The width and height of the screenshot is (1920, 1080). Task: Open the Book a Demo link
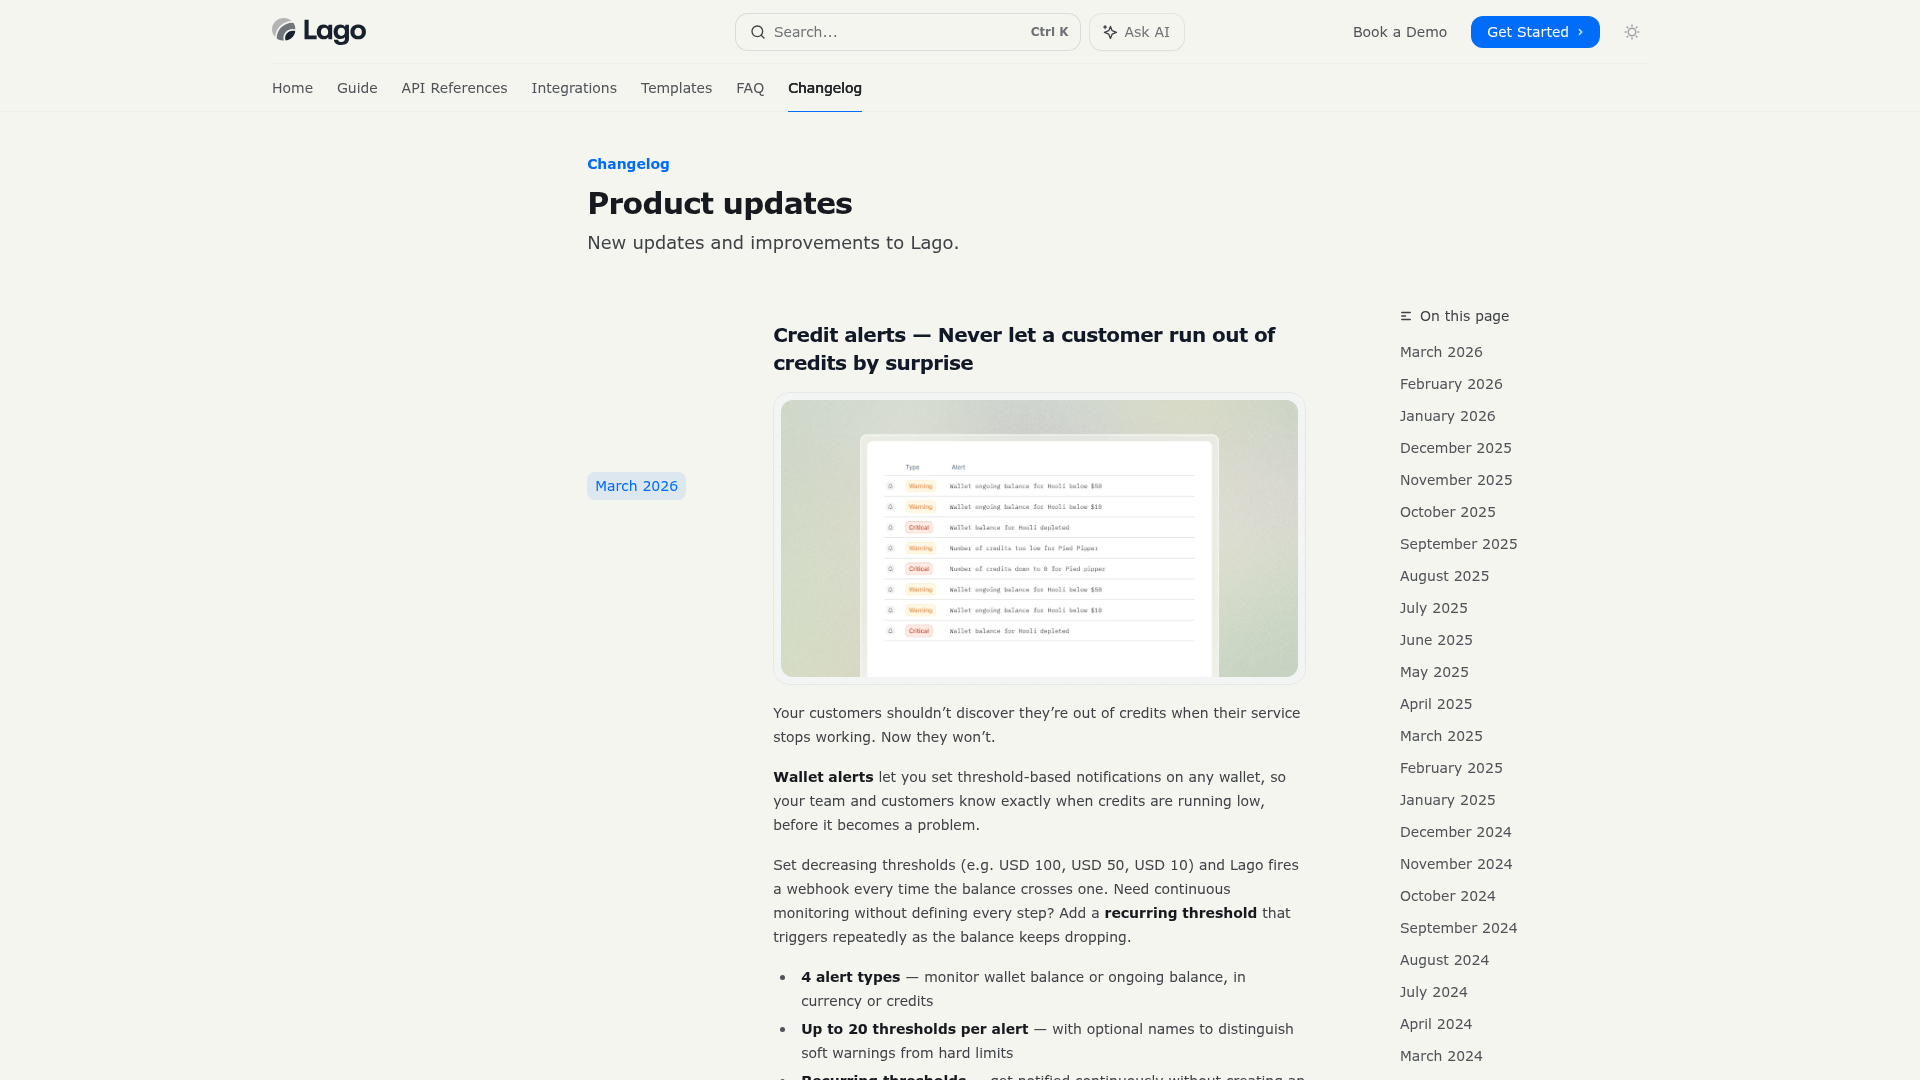[1400, 32]
